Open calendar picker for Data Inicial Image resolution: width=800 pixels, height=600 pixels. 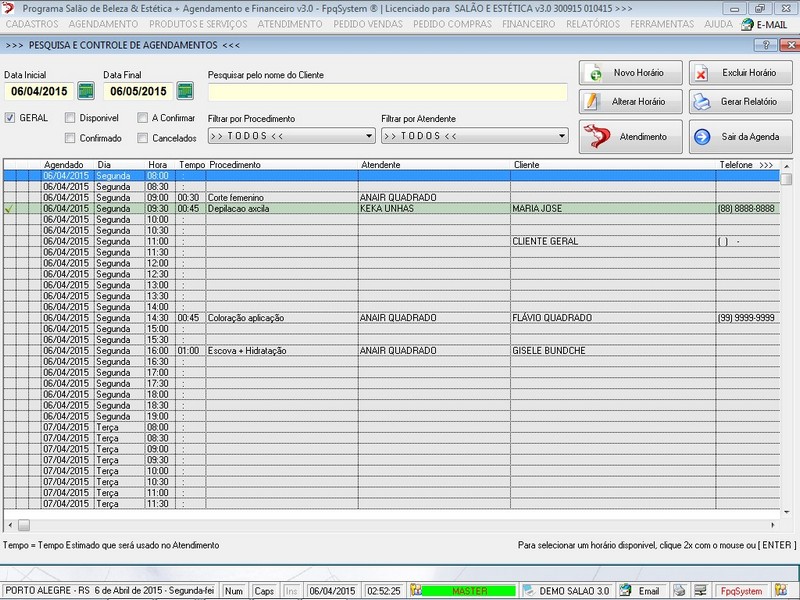(86, 91)
